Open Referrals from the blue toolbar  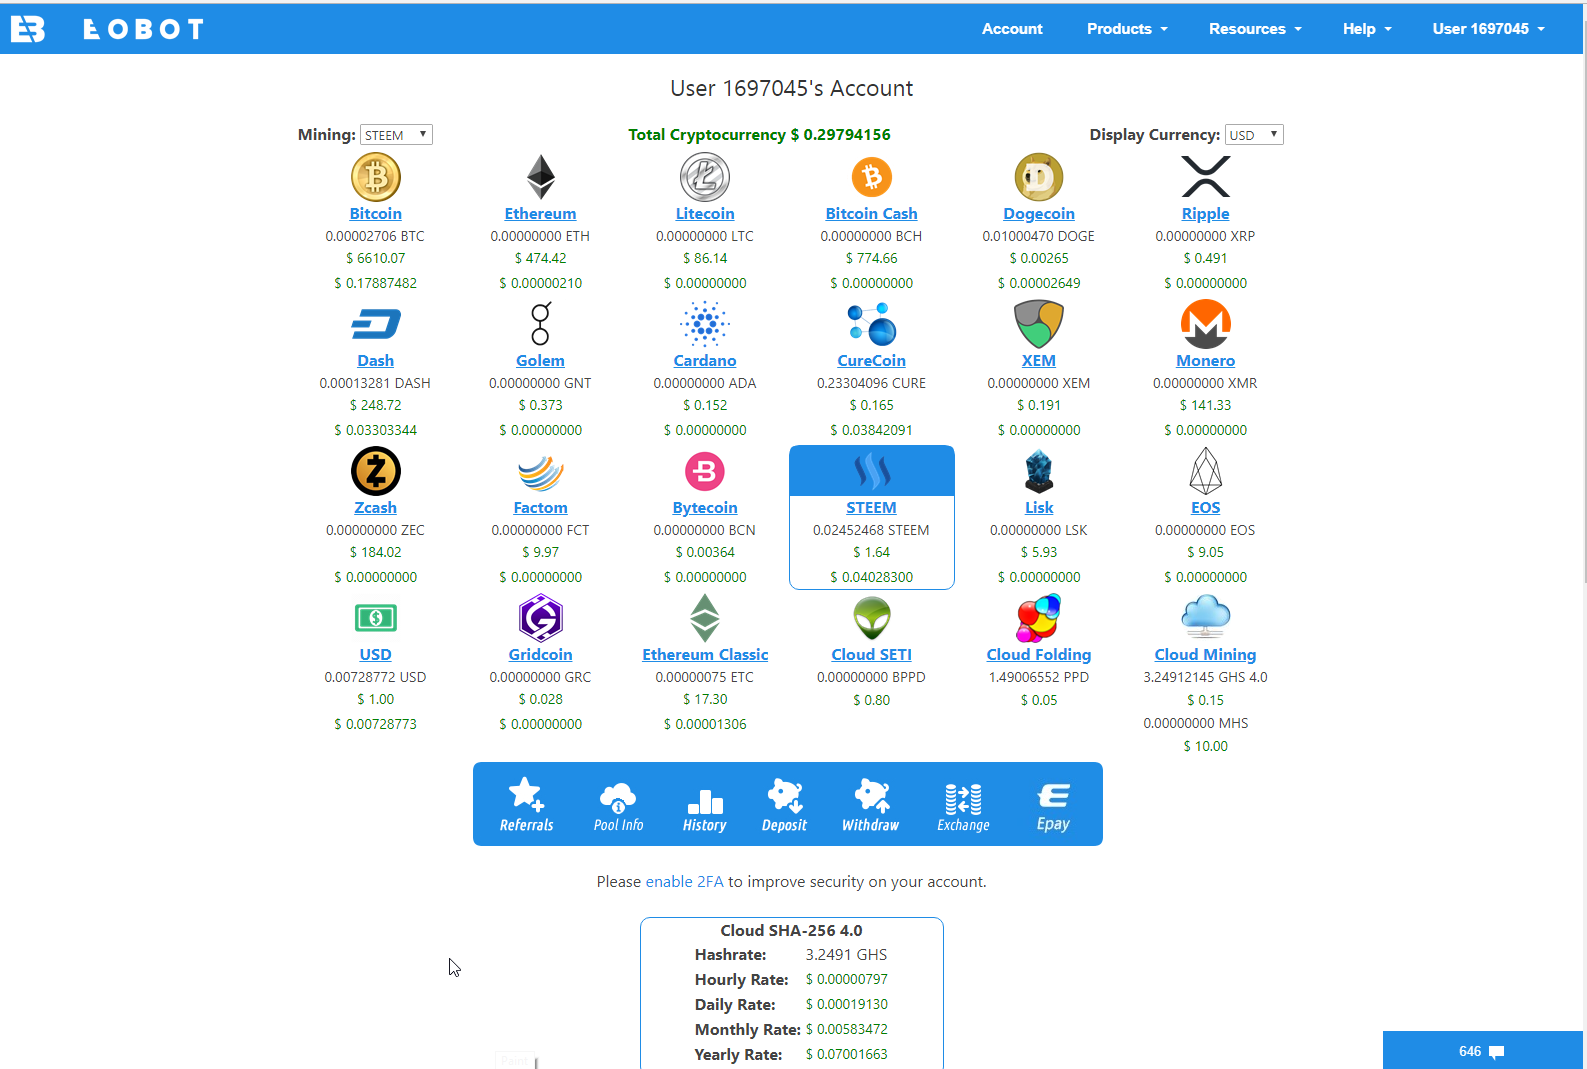(527, 805)
